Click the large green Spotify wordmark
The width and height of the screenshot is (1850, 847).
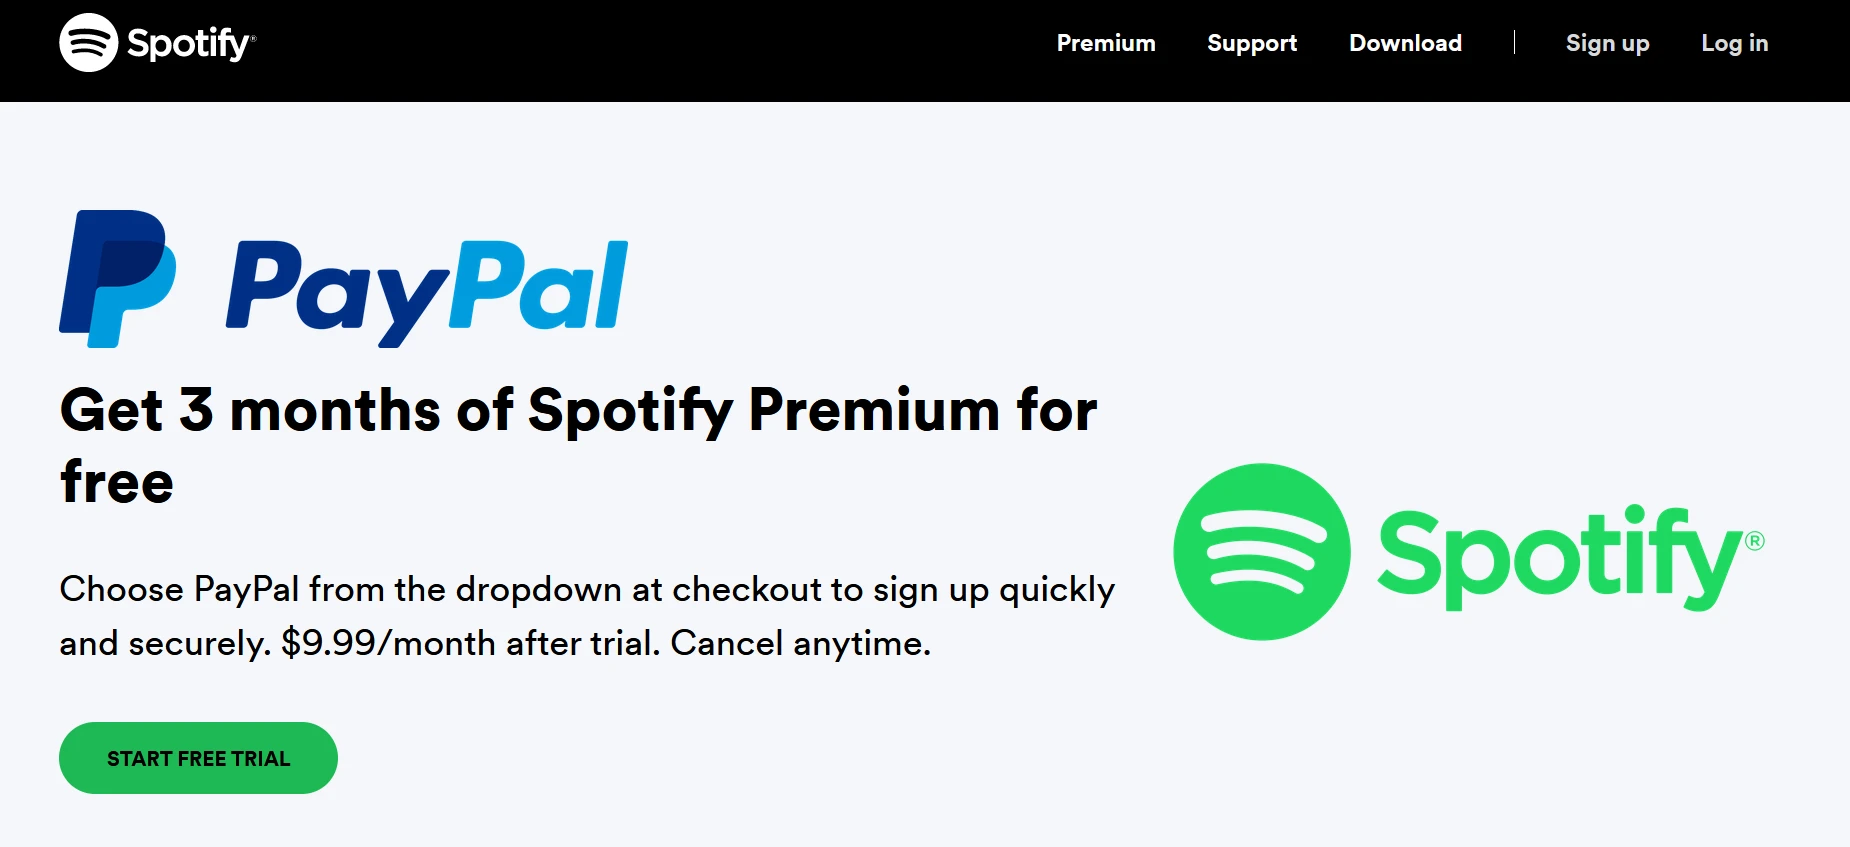coord(1560,557)
